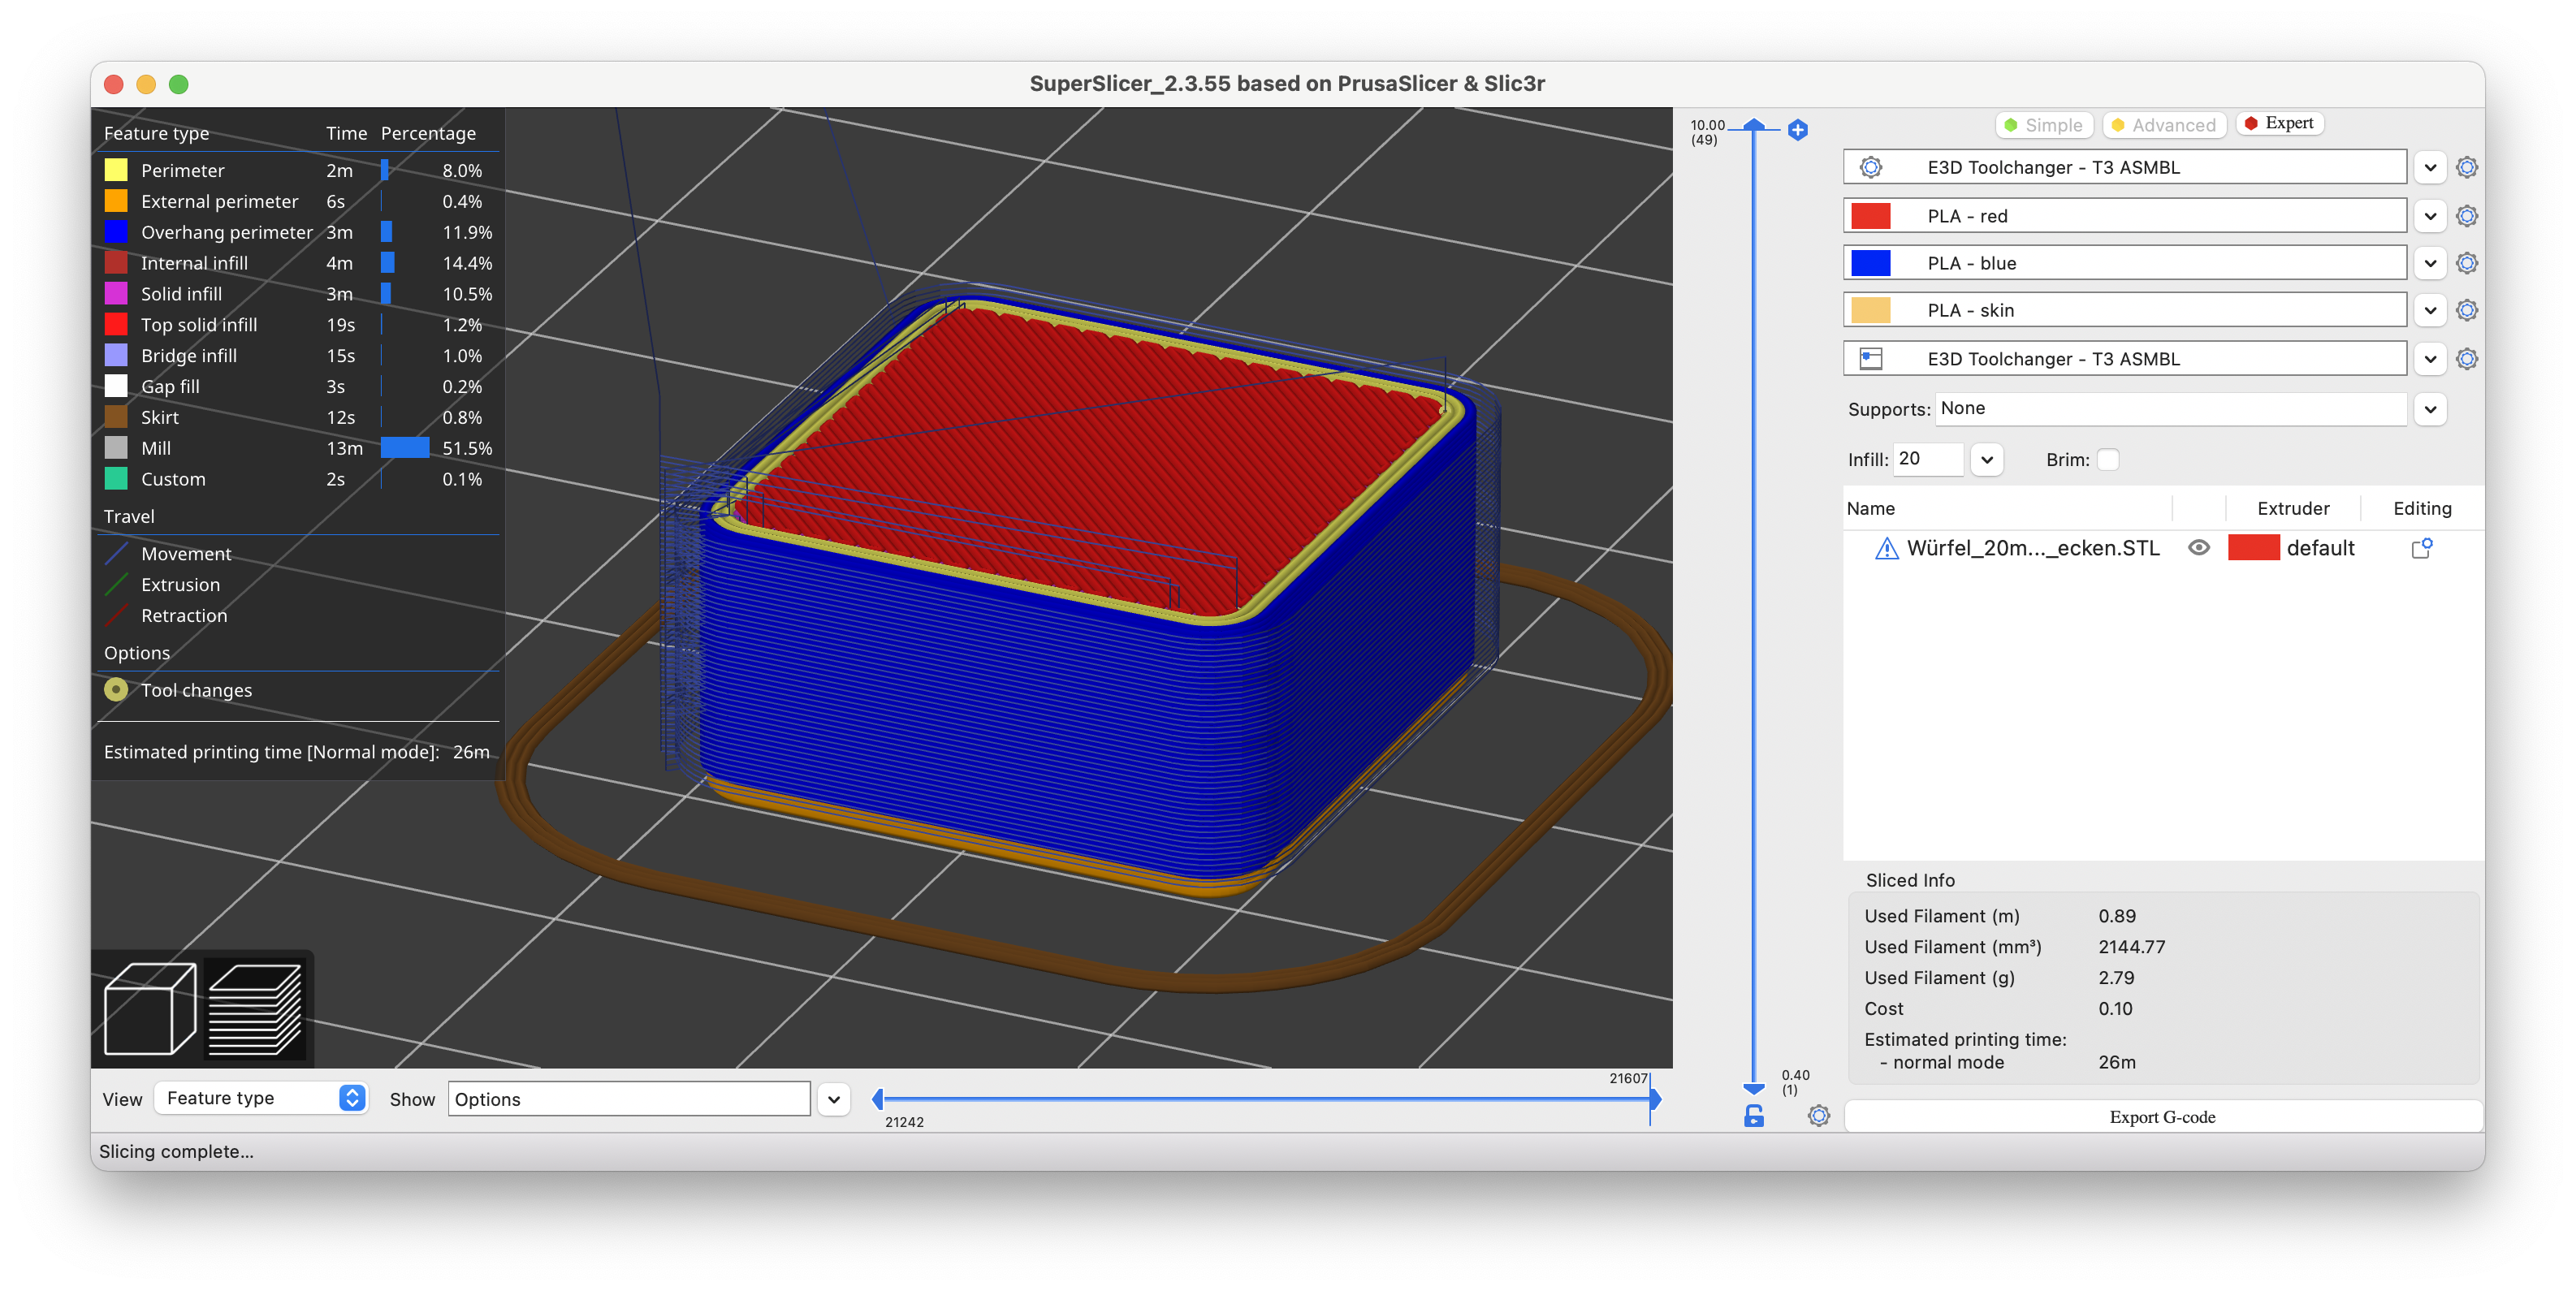Switch to Simple mode
The width and height of the screenshot is (2576, 1291).
click(2044, 124)
